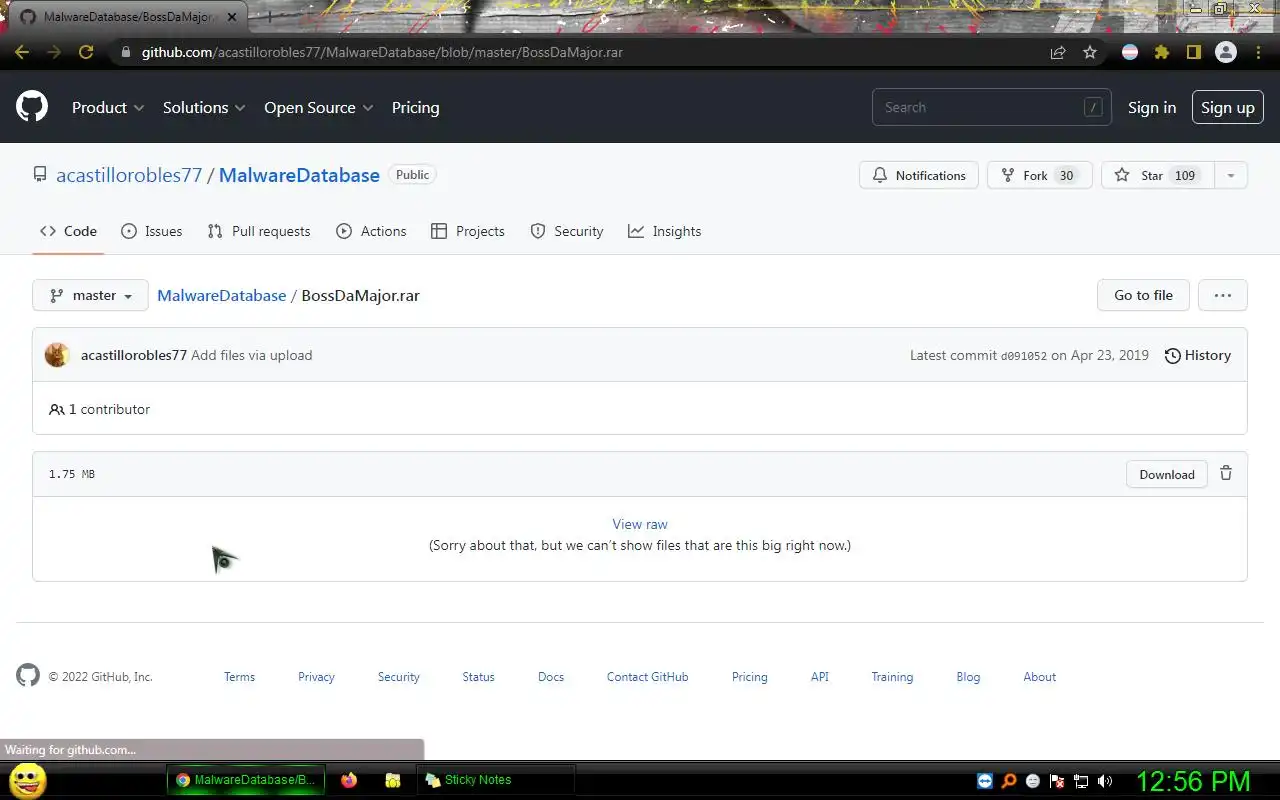This screenshot has width=1280, height=800.
Task: Toggle Chrome's side panel icon
Action: 1193,52
